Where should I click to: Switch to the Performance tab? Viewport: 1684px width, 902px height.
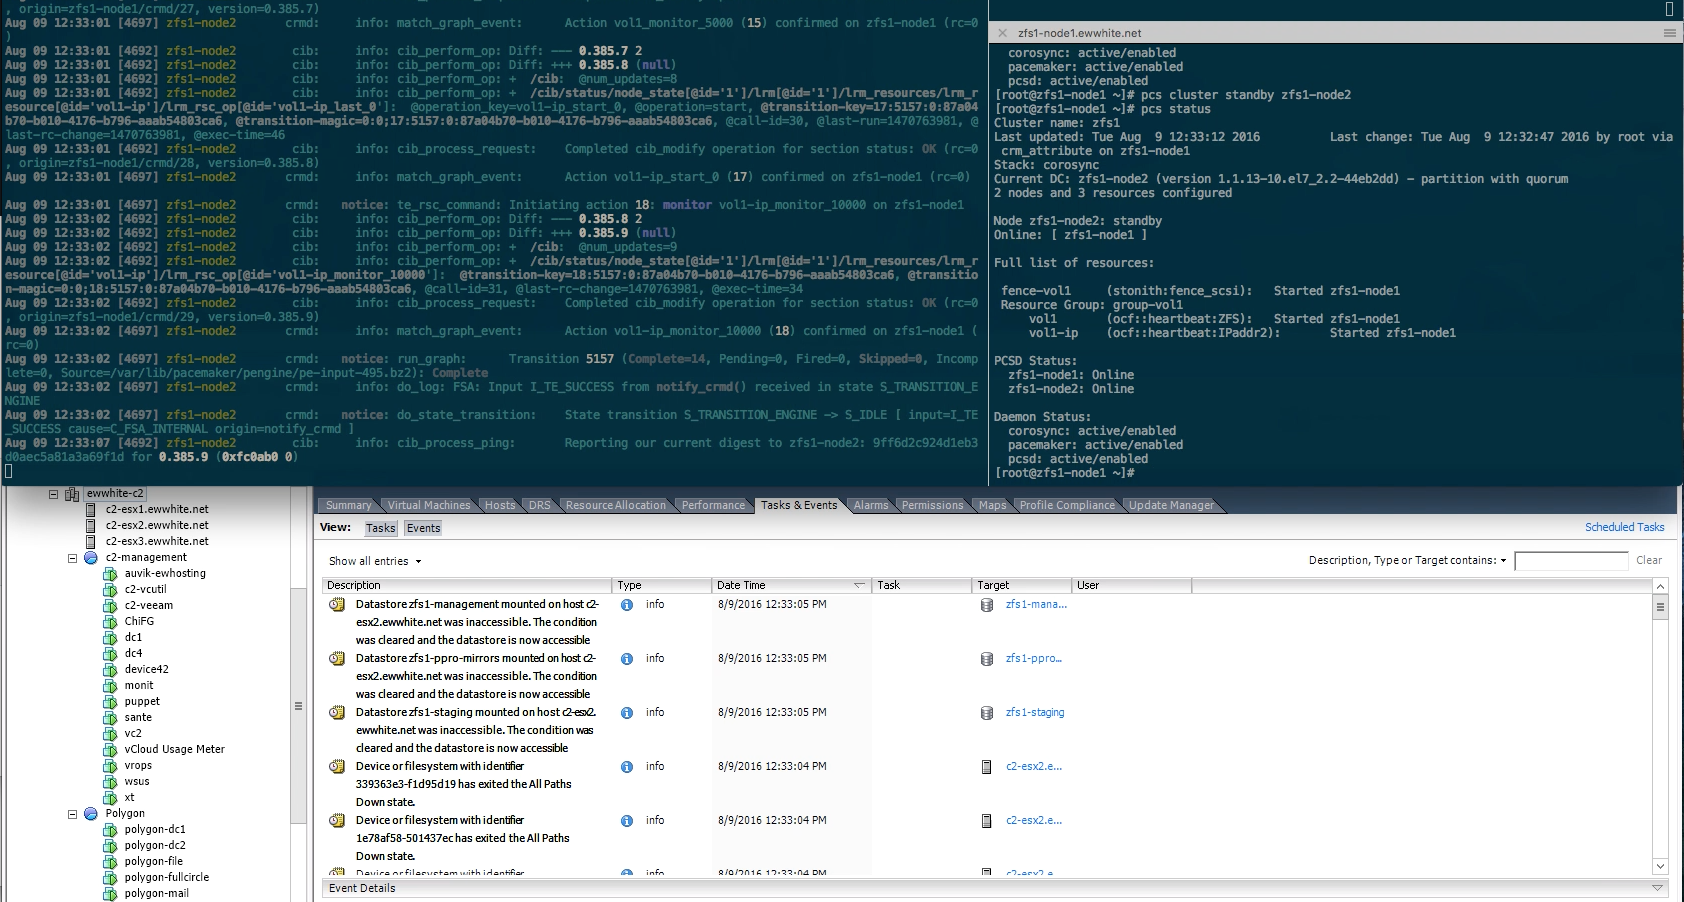714,505
